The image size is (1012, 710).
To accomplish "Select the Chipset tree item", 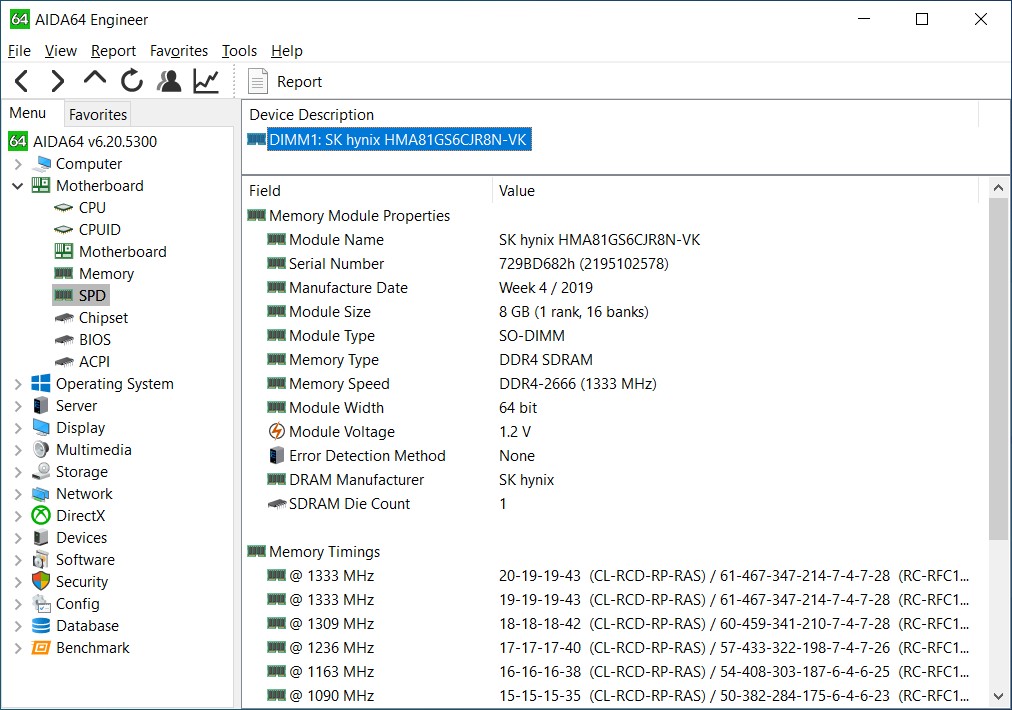I will pos(103,318).
